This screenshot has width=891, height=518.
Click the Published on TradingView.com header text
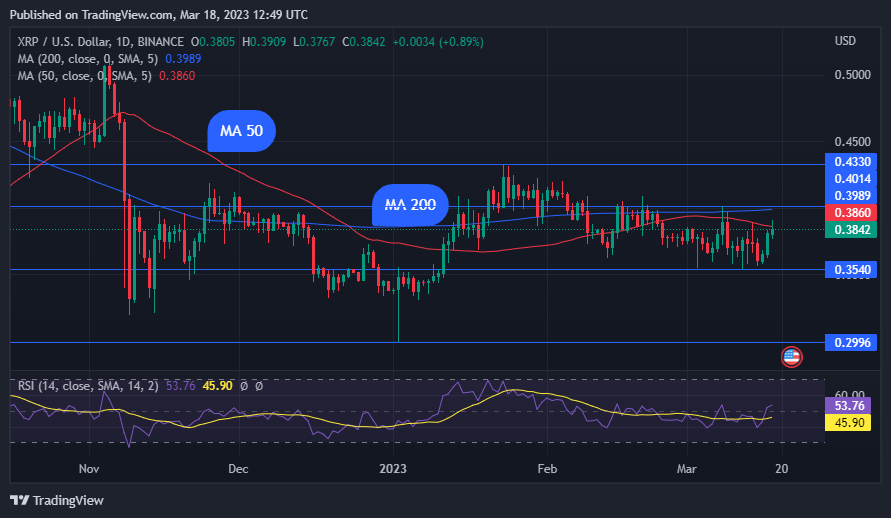click(159, 15)
